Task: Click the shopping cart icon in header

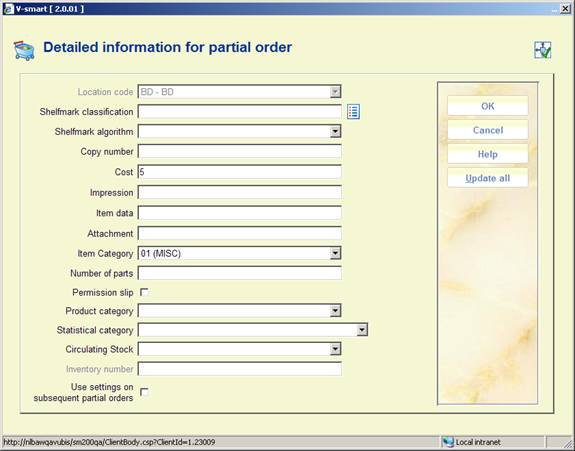Action: click(x=24, y=50)
